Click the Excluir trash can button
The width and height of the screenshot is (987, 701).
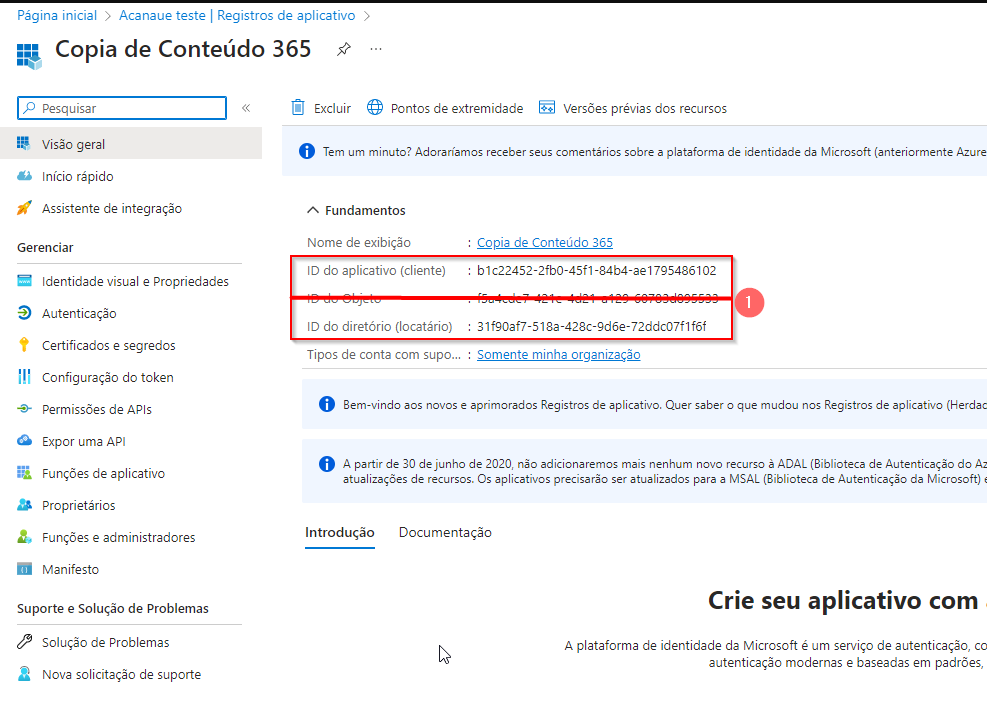coord(321,108)
